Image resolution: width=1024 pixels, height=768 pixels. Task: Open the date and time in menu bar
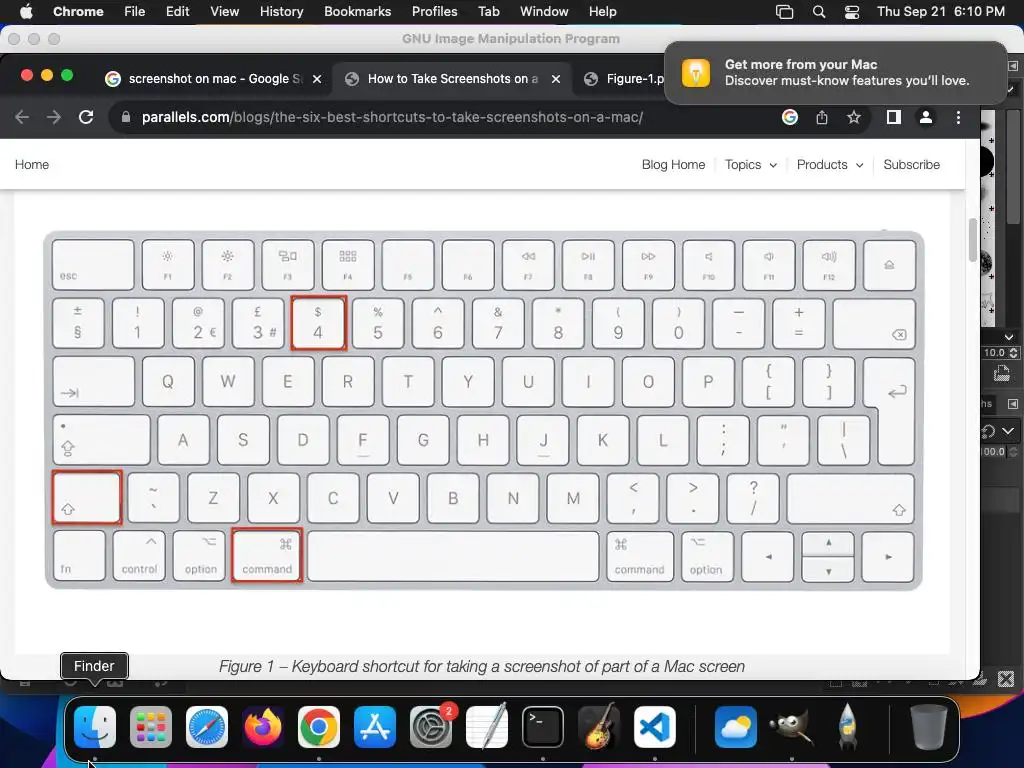coord(940,11)
